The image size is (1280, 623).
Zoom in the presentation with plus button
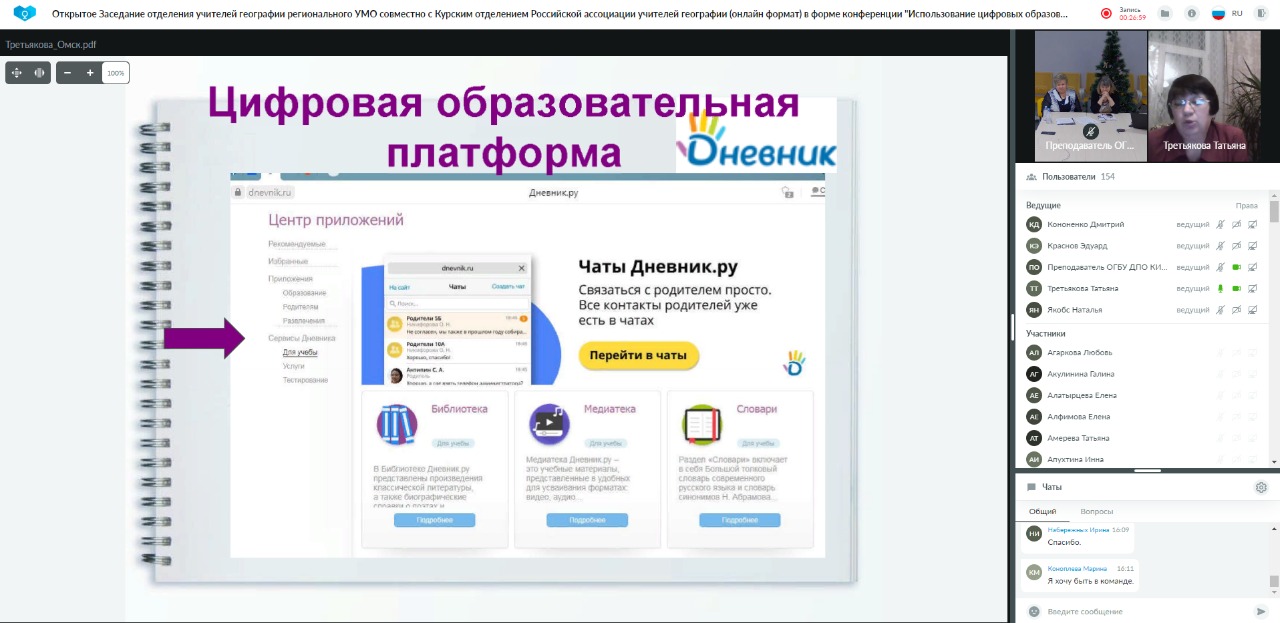90,73
